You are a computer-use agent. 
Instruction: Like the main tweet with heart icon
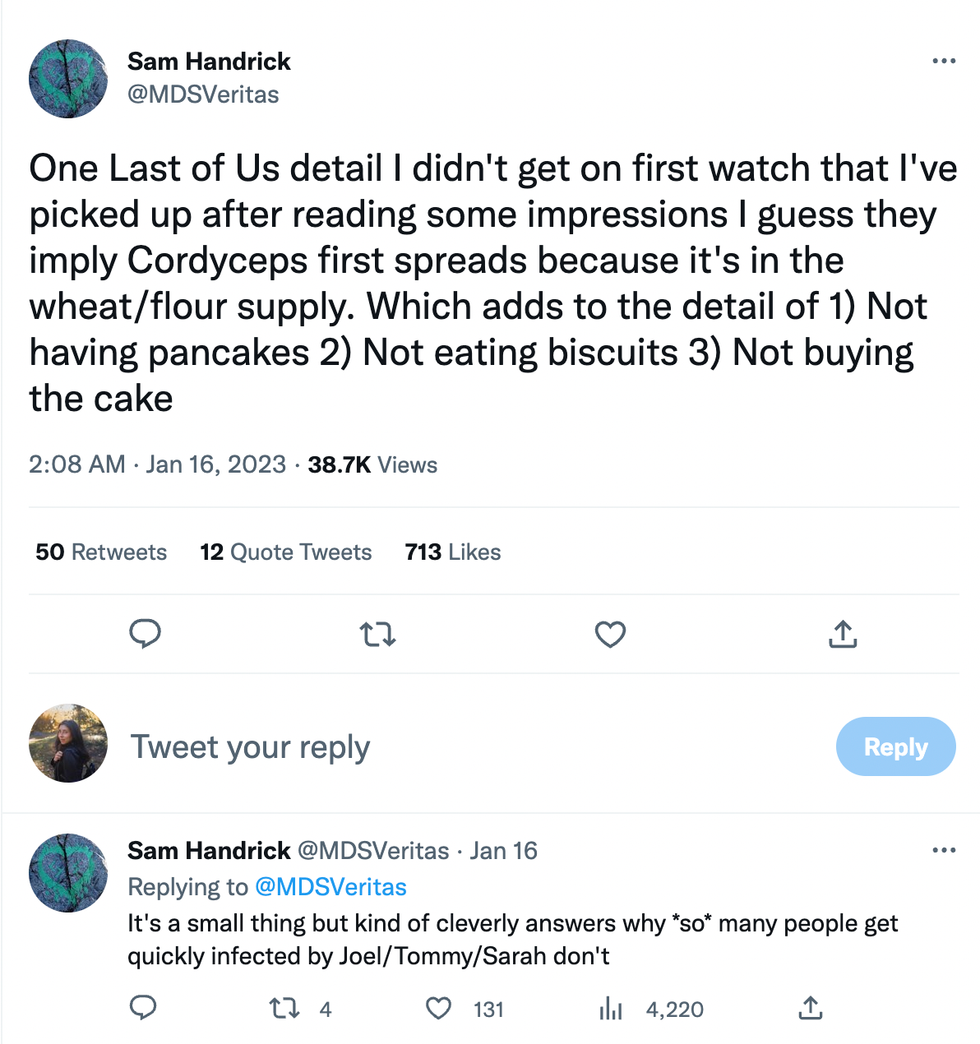coord(610,633)
